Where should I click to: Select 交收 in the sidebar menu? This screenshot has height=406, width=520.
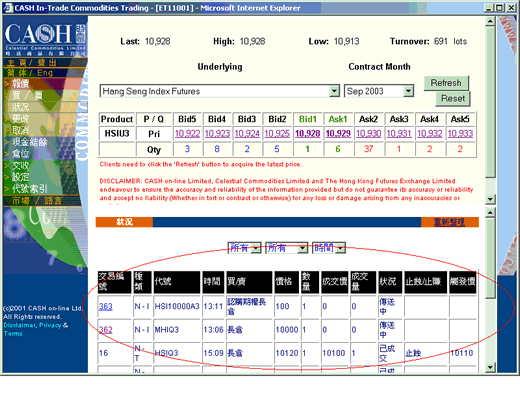pyautogui.click(x=21, y=165)
